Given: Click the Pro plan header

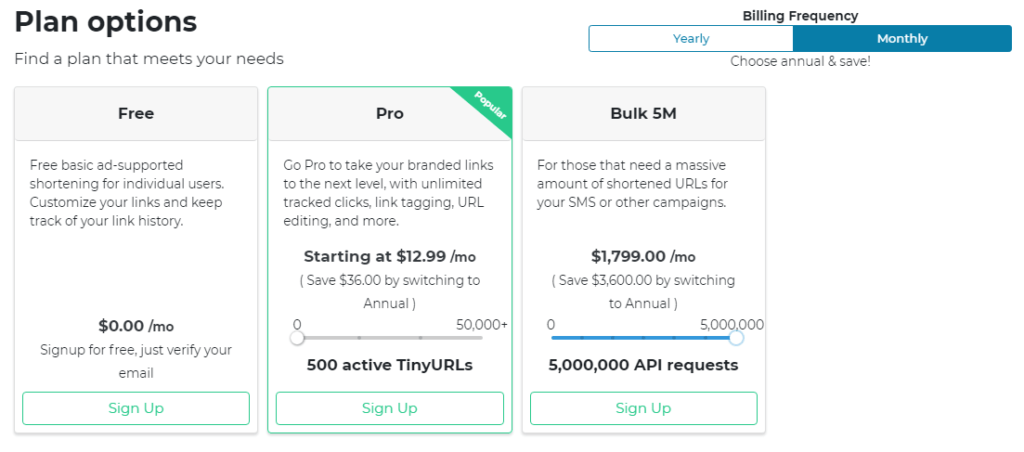Looking at the screenshot, I should pyautogui.click(x=390, y=114).
